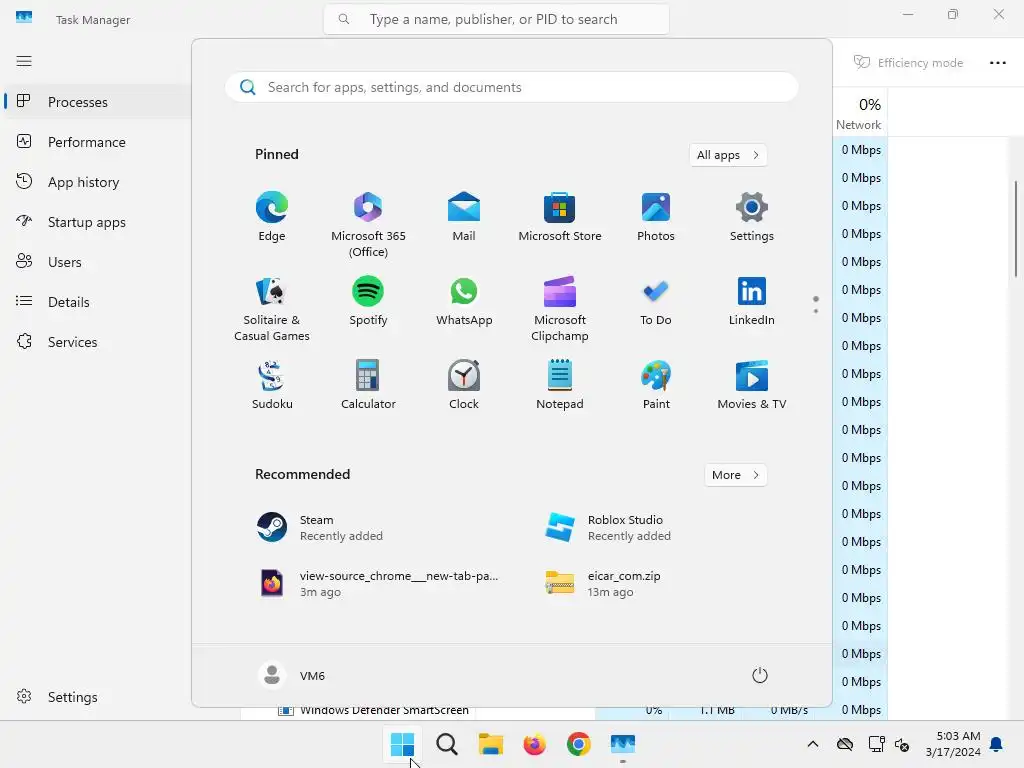The image size is (1024, 768).
Task: Launch Movies & TV
Action: 752,385
